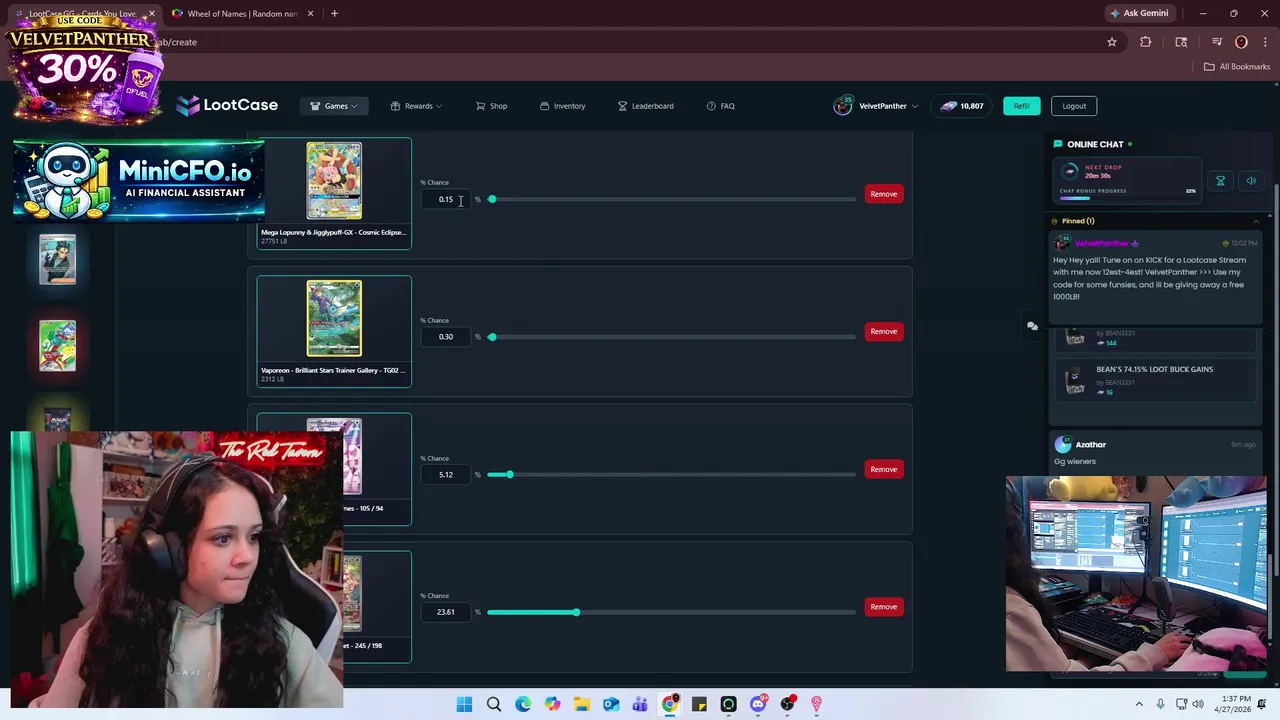
Task: Click the Mega Lopunny chance slider handle
Action: 492,199
